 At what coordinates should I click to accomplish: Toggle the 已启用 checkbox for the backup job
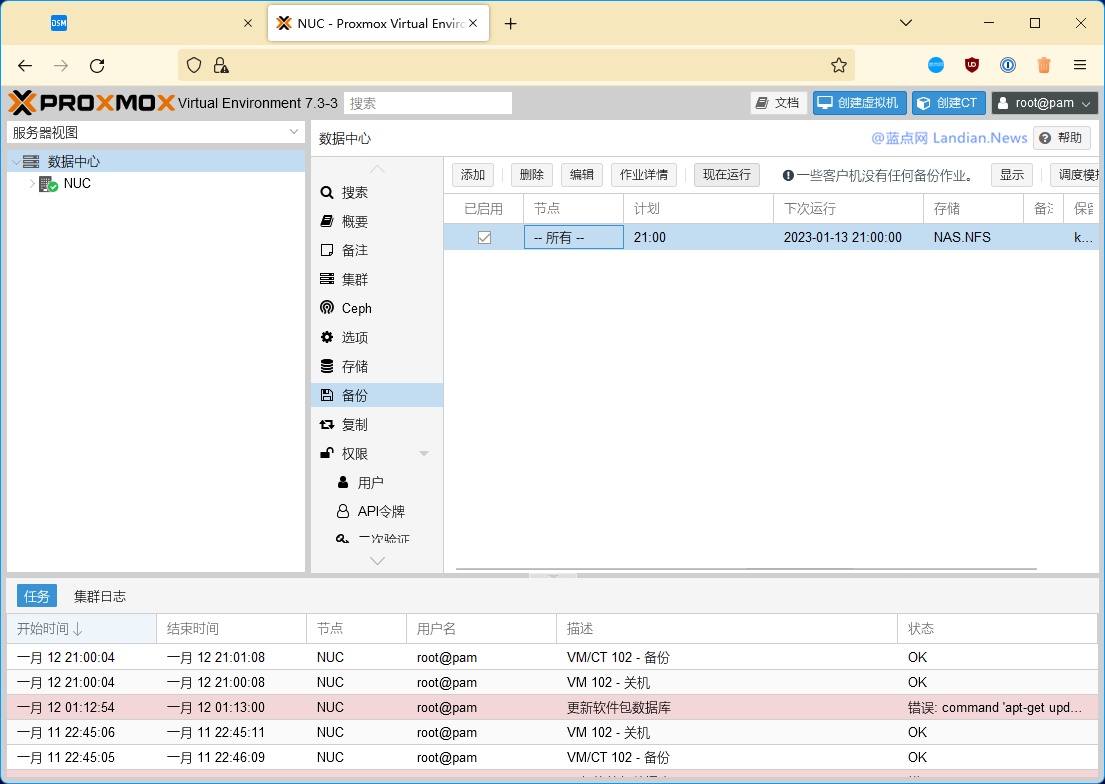pyautogui.click(x=484, y=237)
